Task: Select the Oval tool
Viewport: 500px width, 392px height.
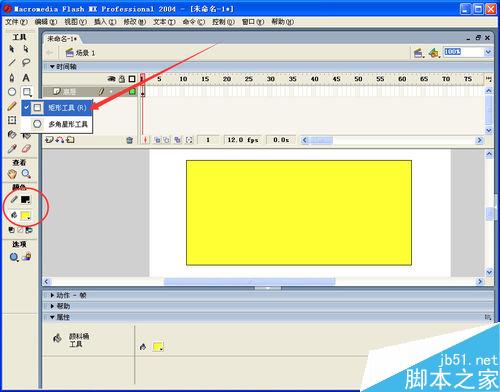Action: click(x=12, y=92)
